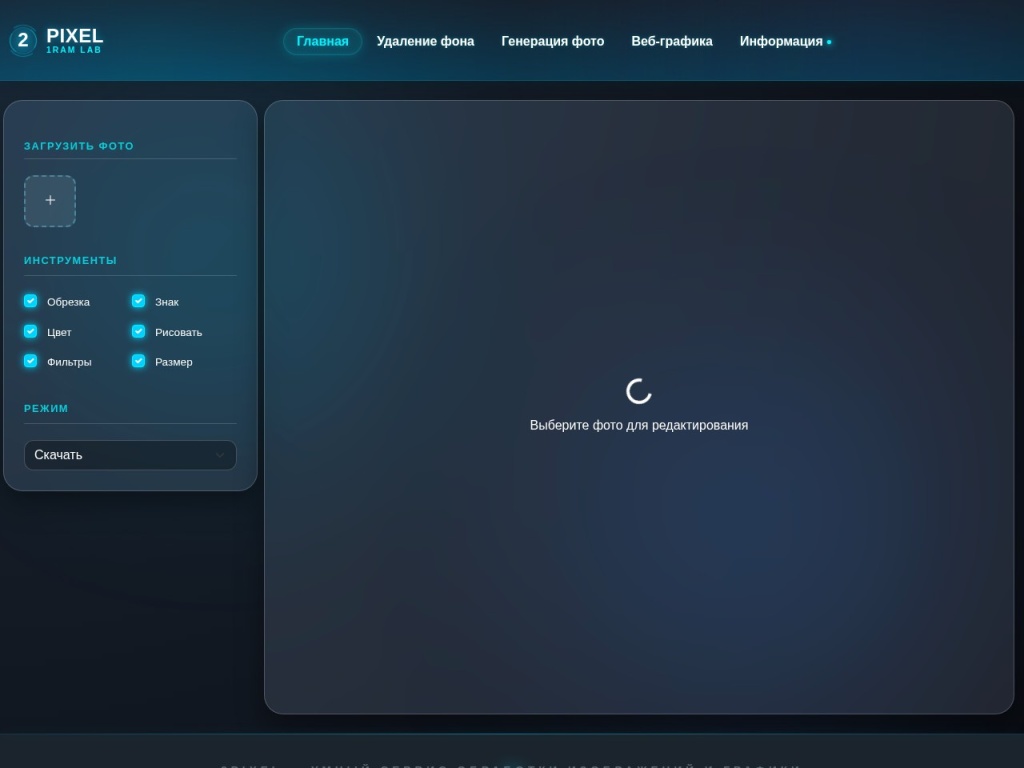Click the chevron icon on the Скачать selector
Screen dimensions: 1024x768
(x=220, y=455)
